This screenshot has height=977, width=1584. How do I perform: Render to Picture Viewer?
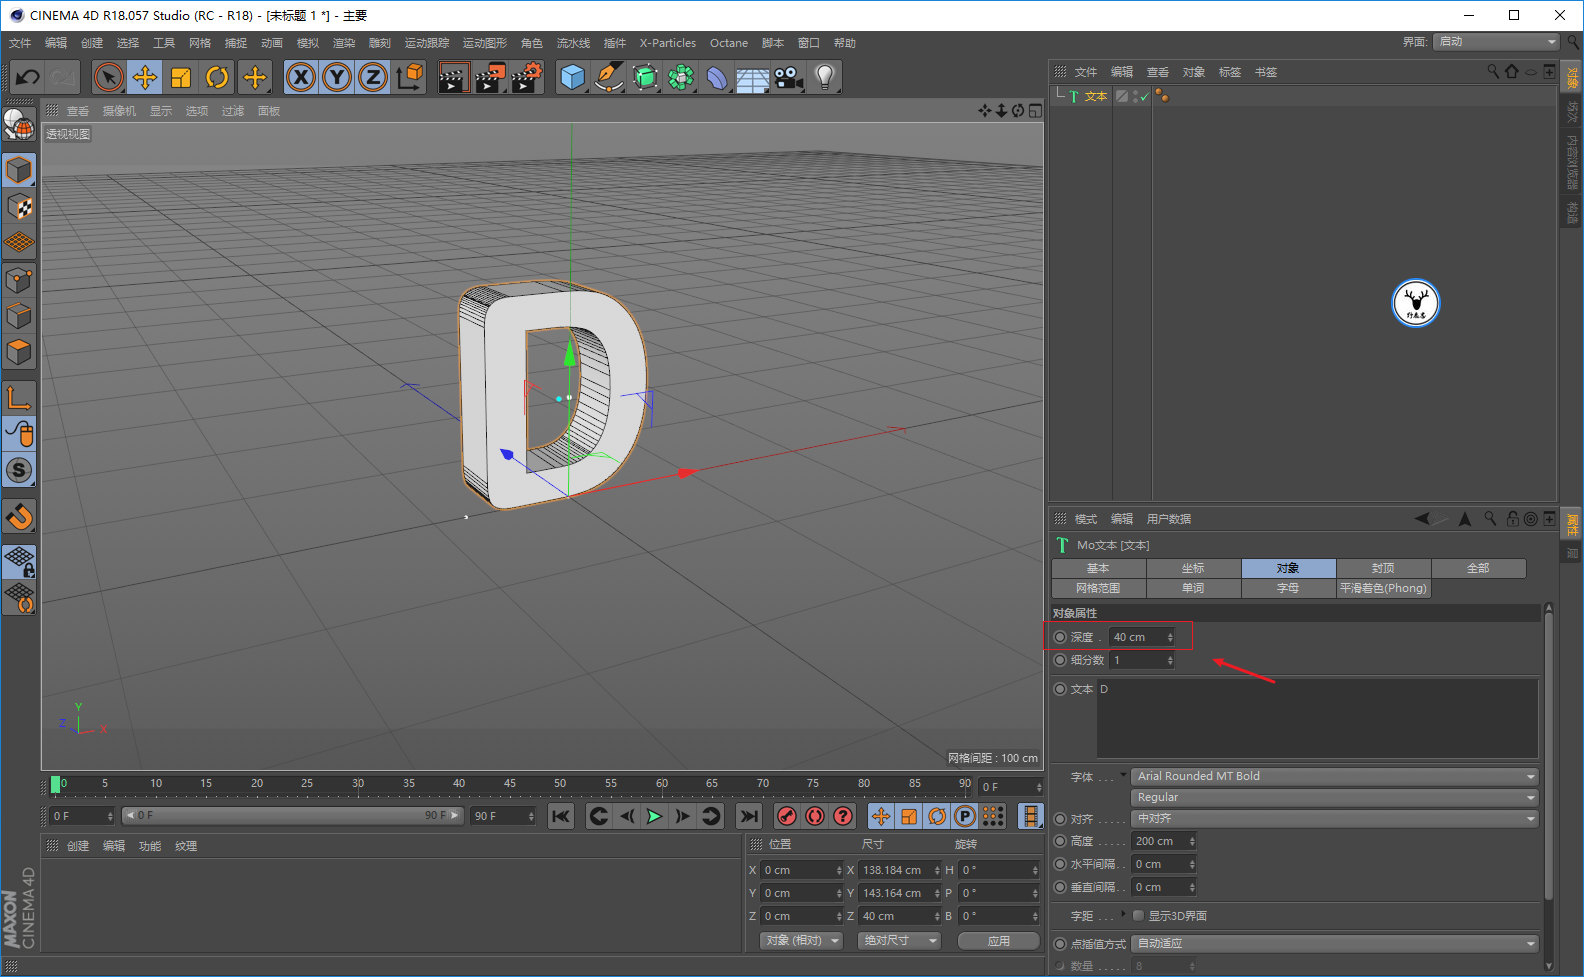pos(490,77)
